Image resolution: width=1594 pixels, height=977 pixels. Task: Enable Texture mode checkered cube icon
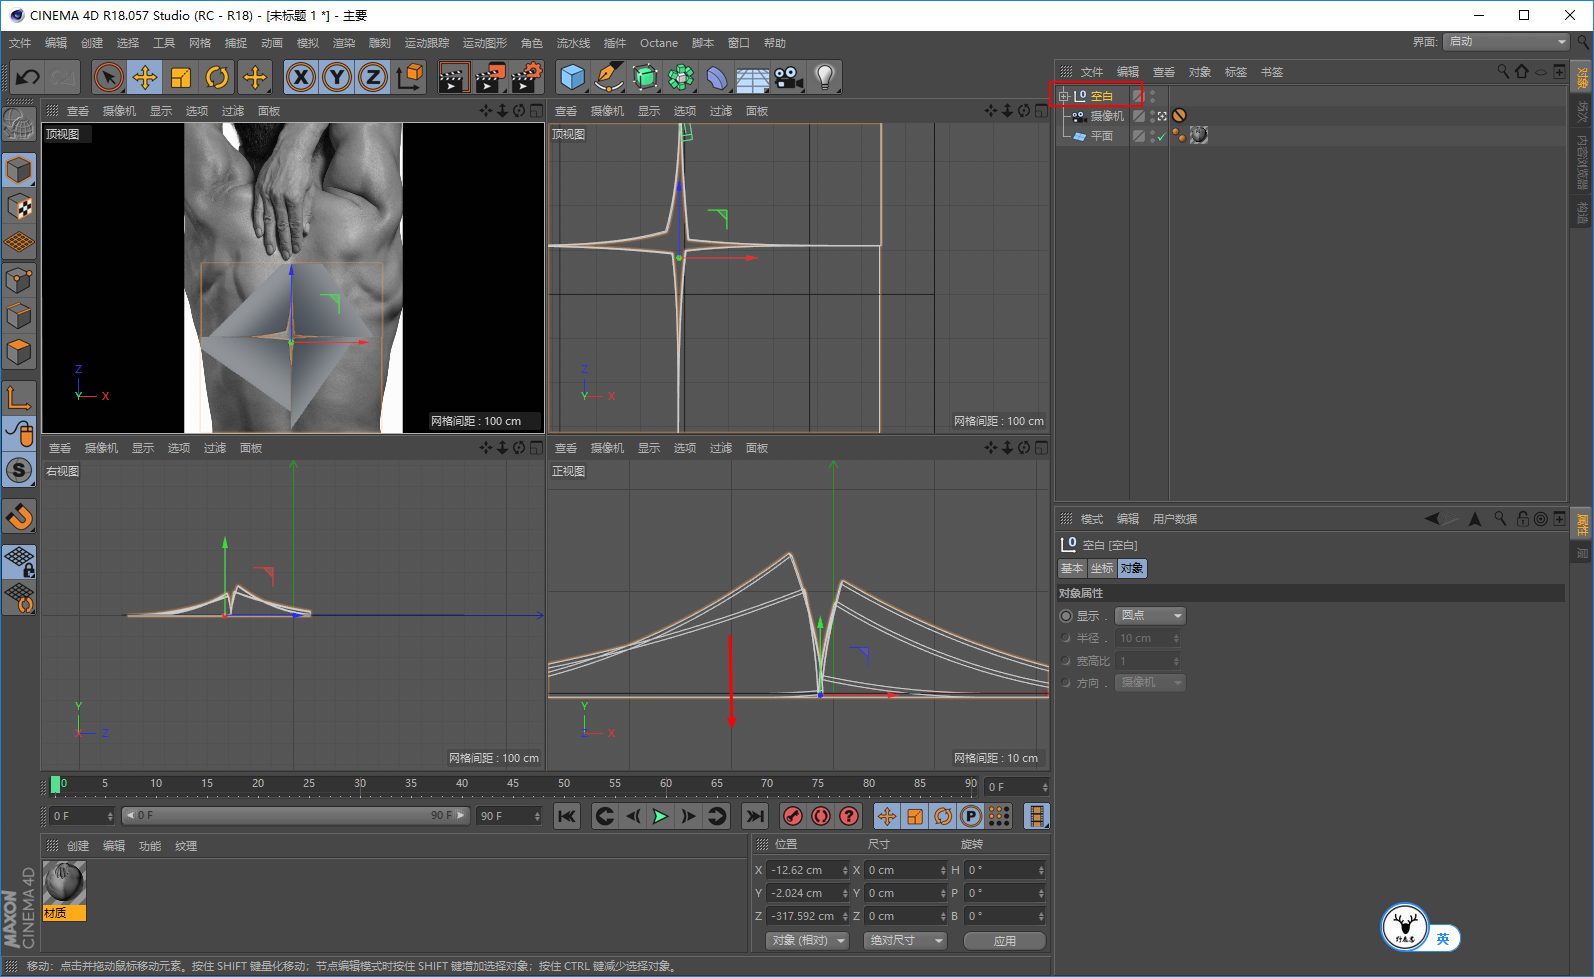pos(19,207)
